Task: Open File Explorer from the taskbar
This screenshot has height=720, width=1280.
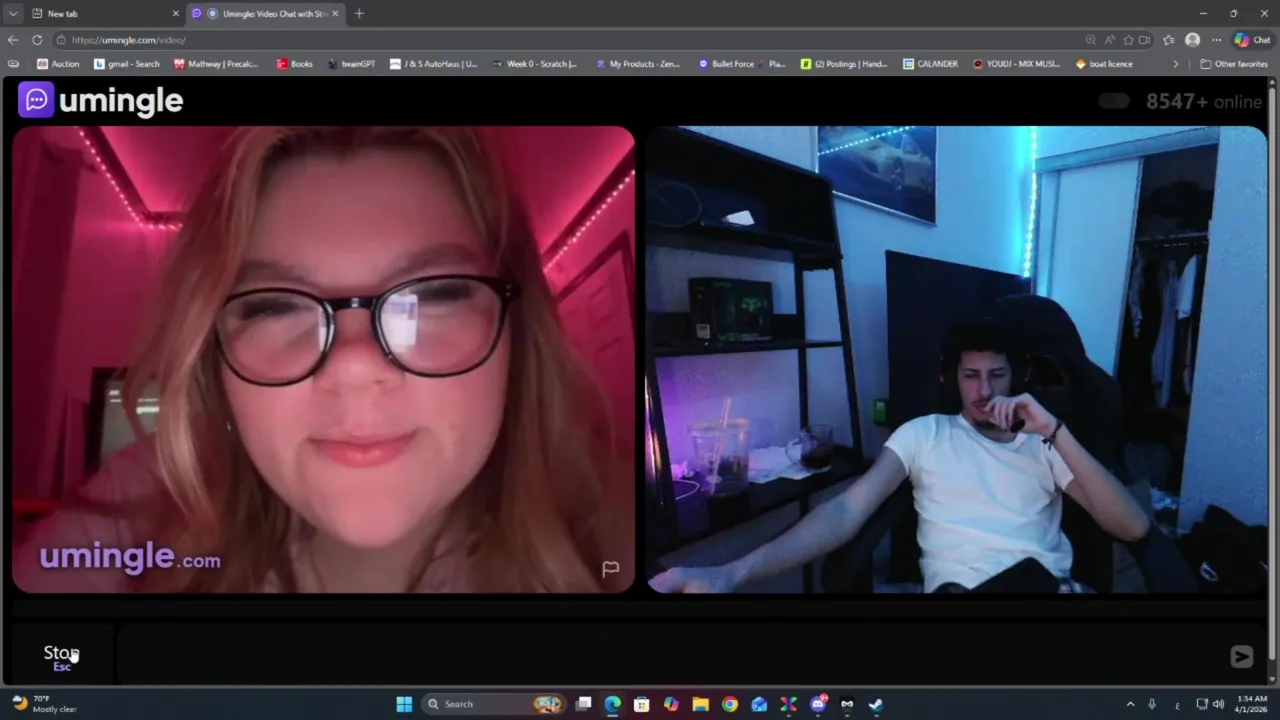Action: (700, 704)
